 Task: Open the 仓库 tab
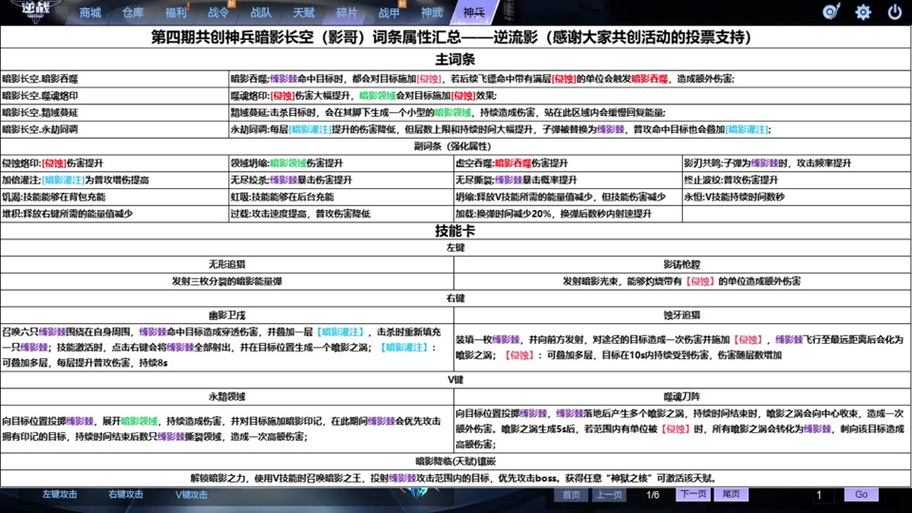[133, 12]
